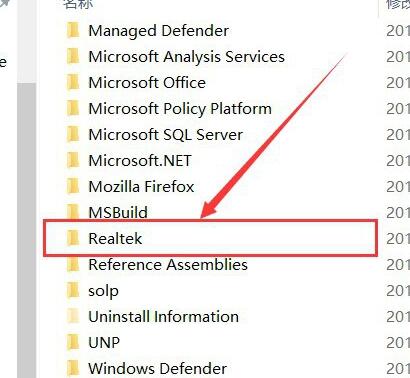The height and width of the screenshot is (378, 410).
Task: Click the solp folder icon
Action: pyautogui.click(x=73, y=290)
